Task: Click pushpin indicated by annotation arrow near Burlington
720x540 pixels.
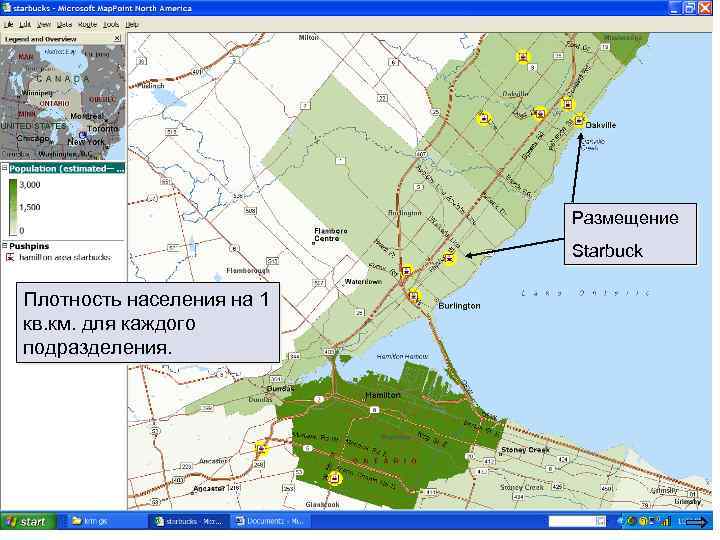Action: (x=450, y=259)
